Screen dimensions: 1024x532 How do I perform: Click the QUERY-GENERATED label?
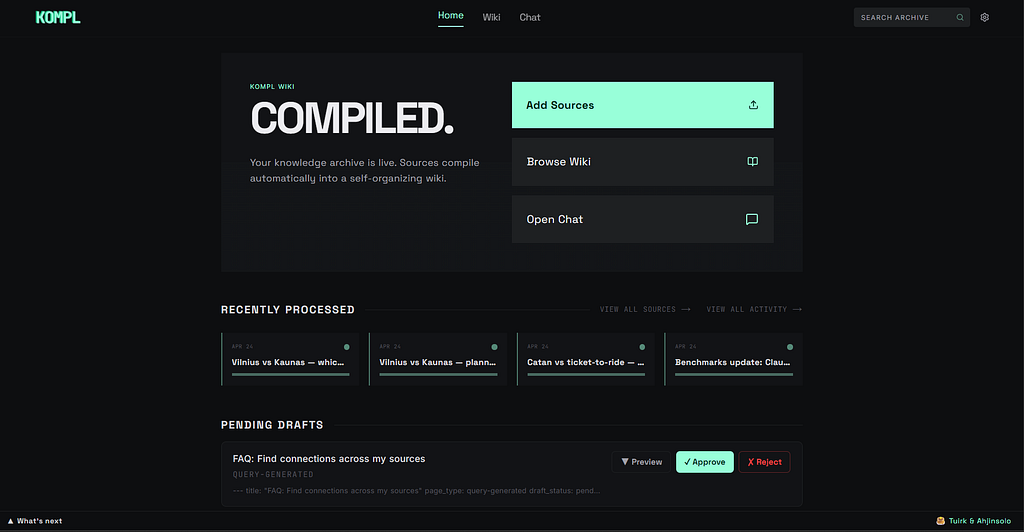coord(273,475)
